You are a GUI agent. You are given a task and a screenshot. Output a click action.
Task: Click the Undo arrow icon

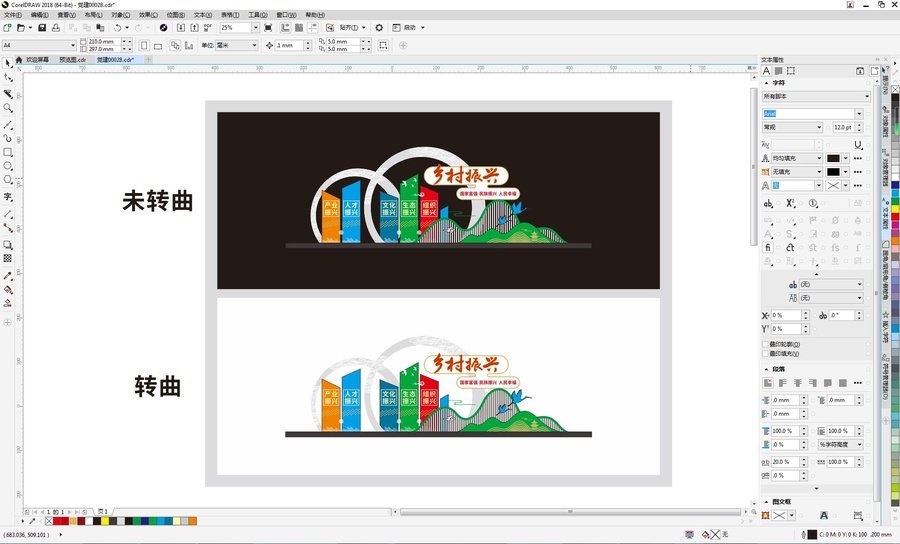[117, 28]
